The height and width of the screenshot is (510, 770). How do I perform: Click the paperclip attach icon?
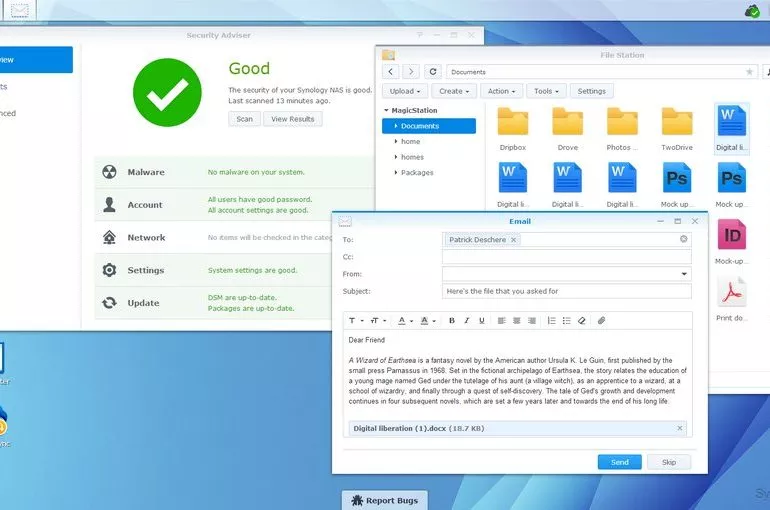pos(602,321)
